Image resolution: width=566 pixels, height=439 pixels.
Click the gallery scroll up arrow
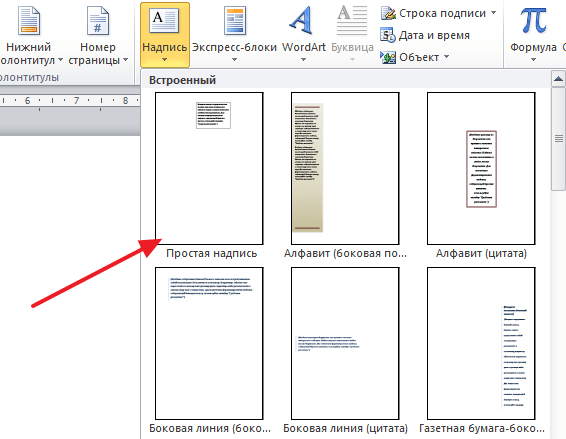coord(558,79)
